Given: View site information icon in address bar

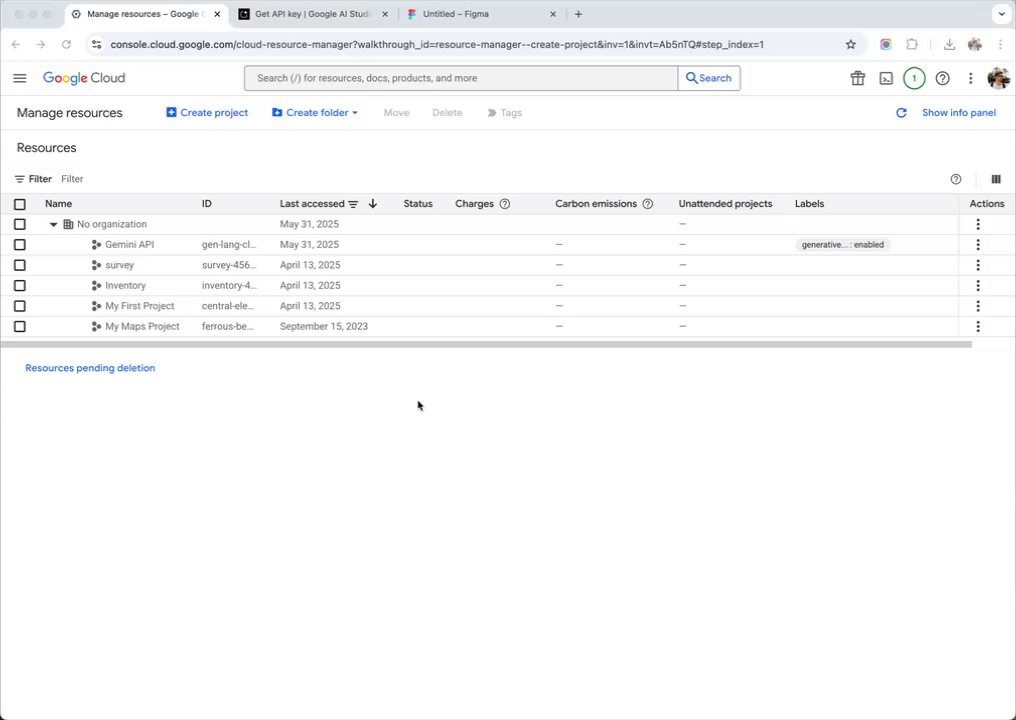Looking at the screenshot, I should (97, 45).
